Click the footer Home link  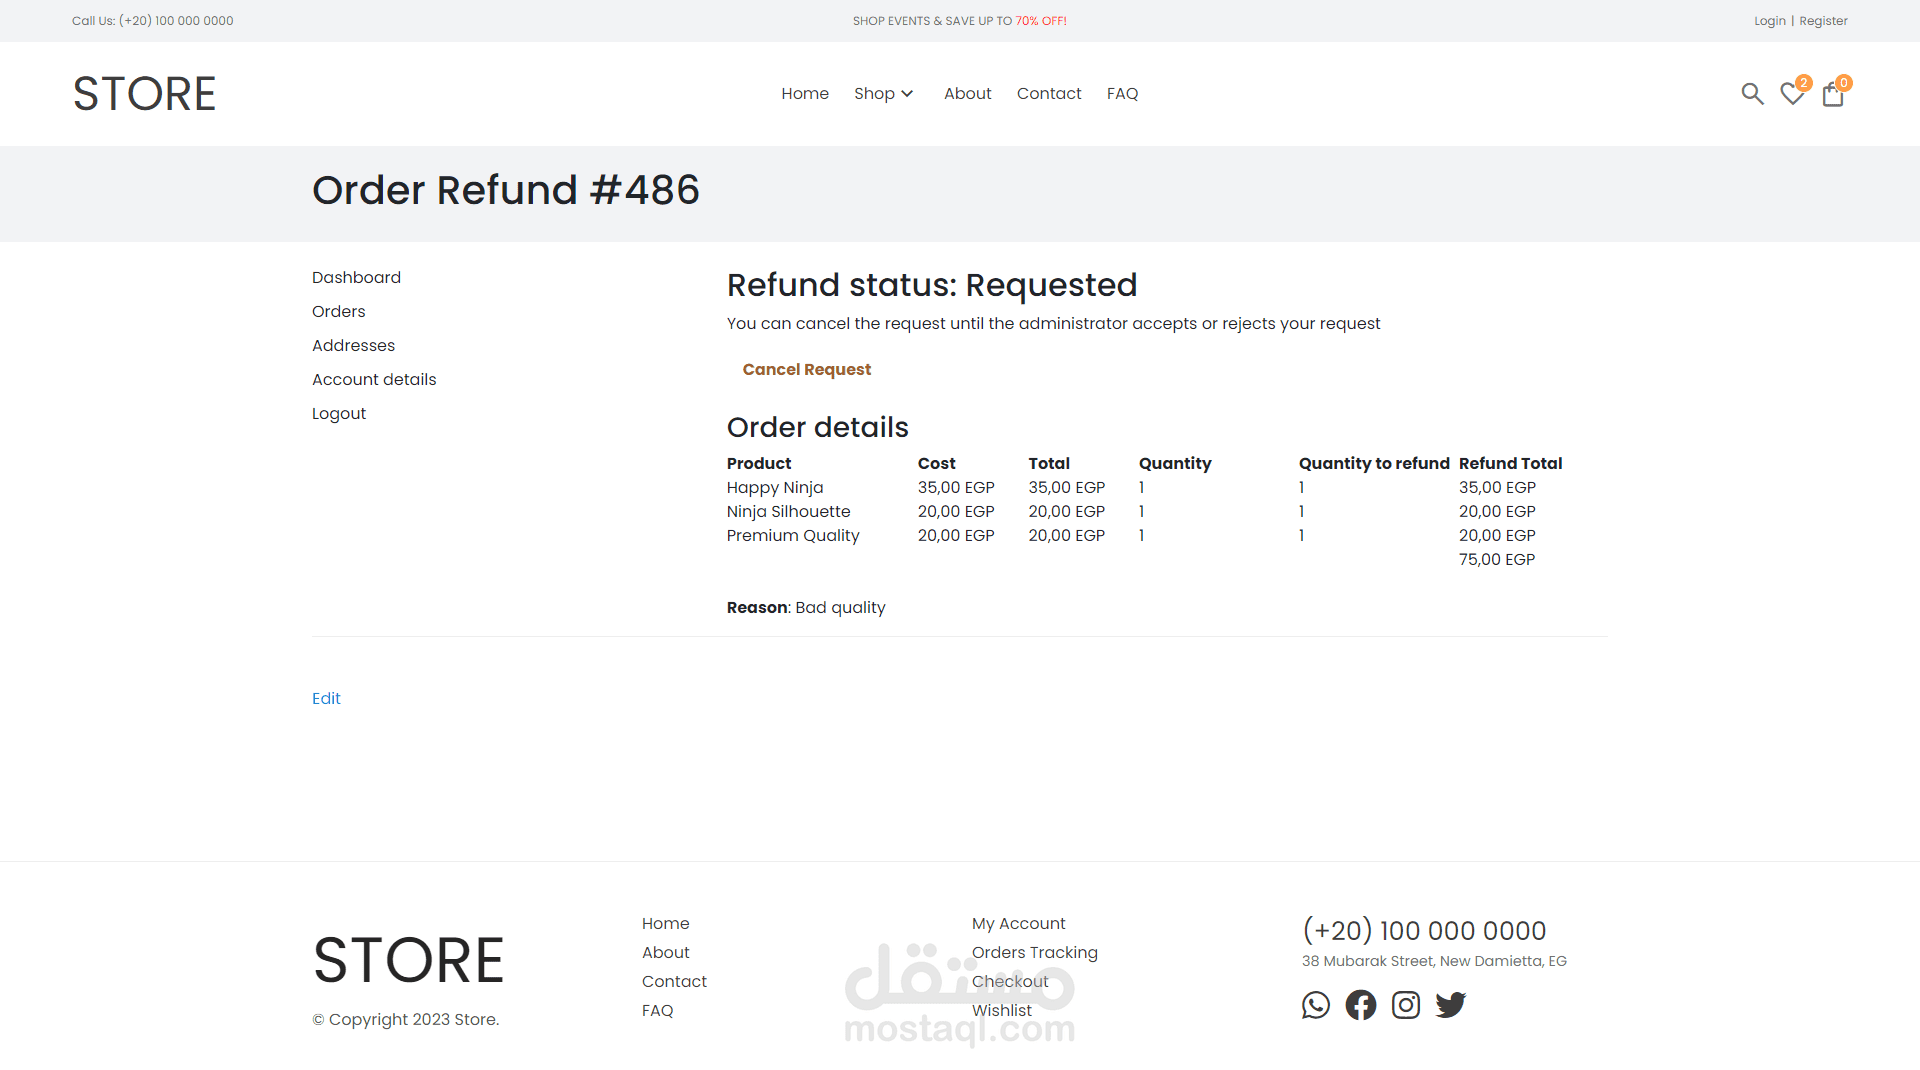point(665,923)
